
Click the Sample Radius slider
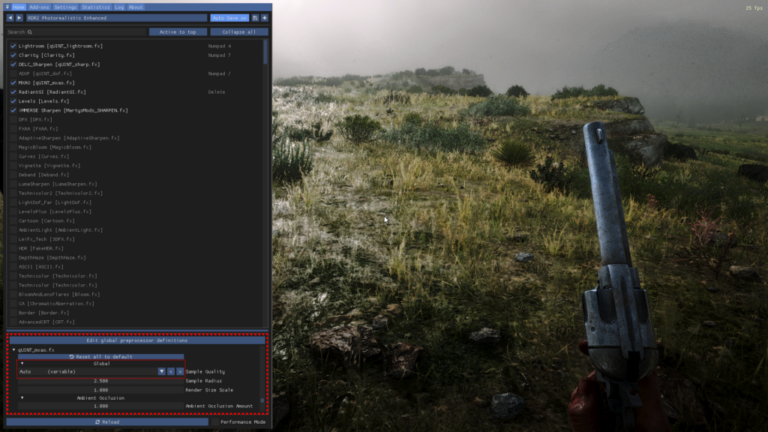point(101,381)
